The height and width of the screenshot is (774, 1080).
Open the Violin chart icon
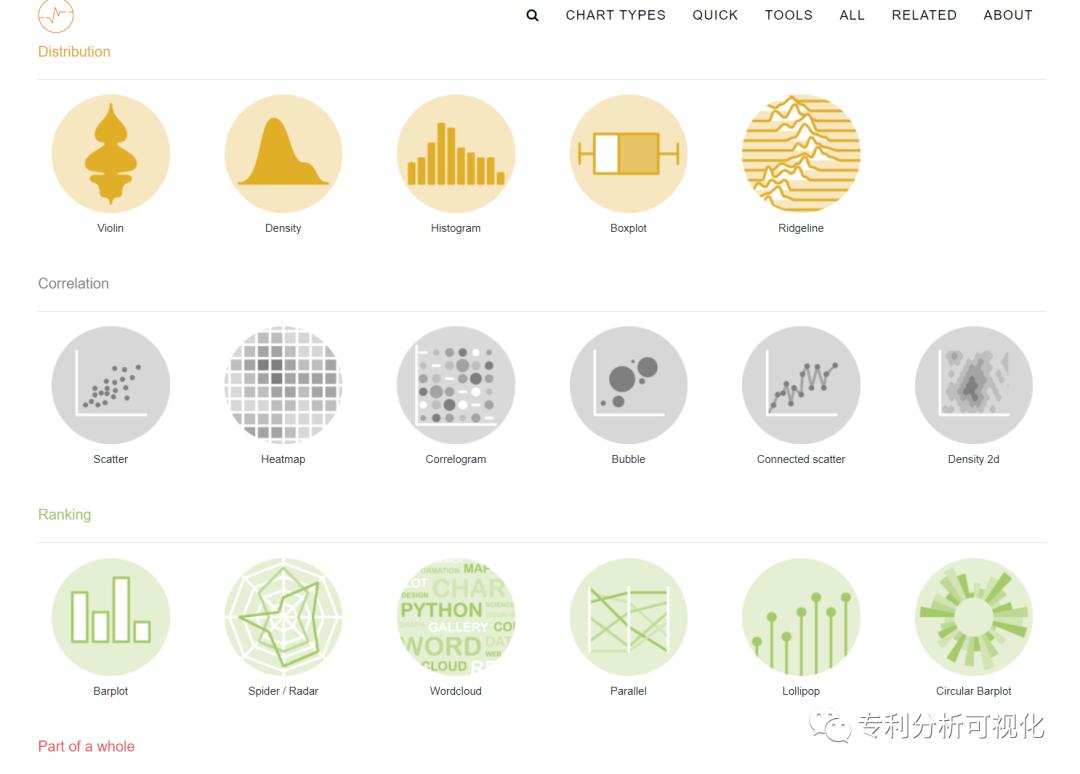(111, 154)
